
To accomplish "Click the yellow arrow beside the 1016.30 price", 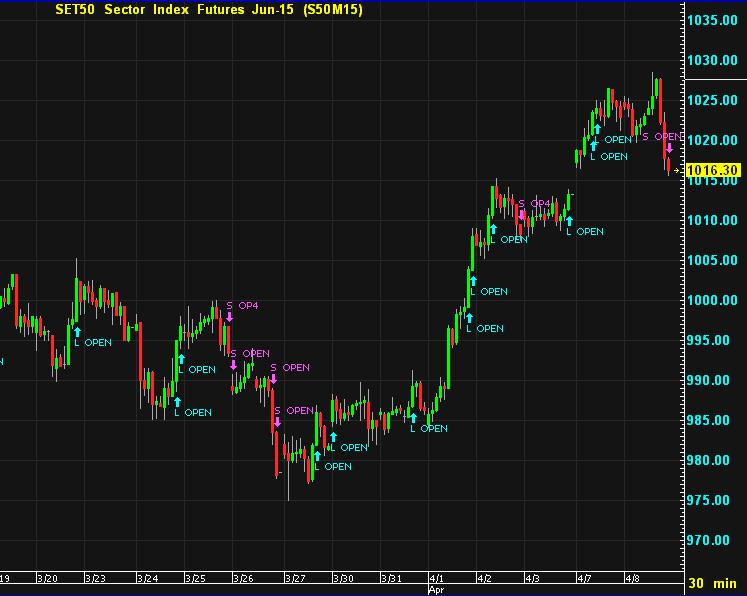I will pos(677,171).
